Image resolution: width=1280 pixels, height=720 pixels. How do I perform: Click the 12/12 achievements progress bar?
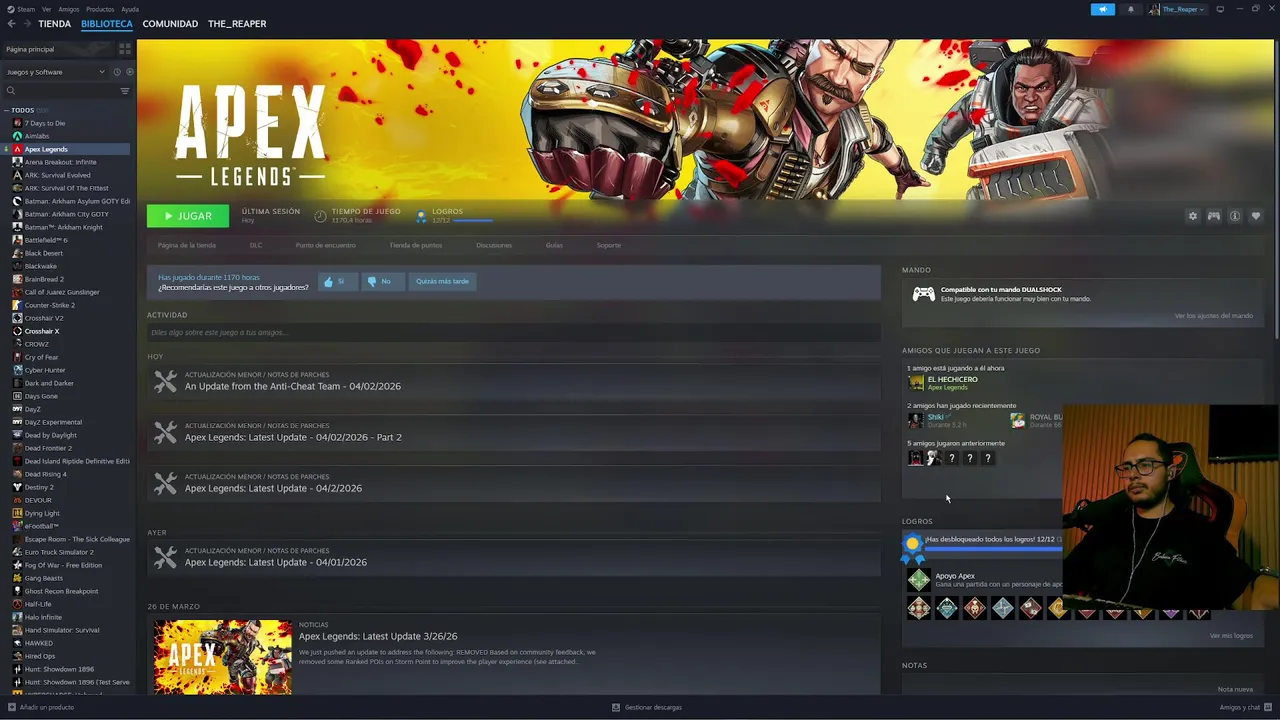[x=993, y=549]
